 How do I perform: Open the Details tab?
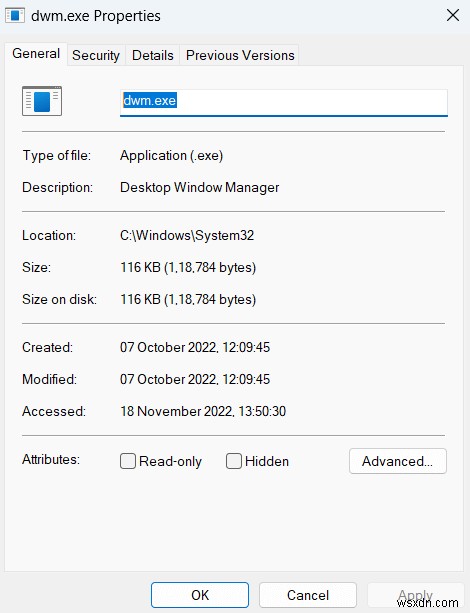click(x=152, y=55)
